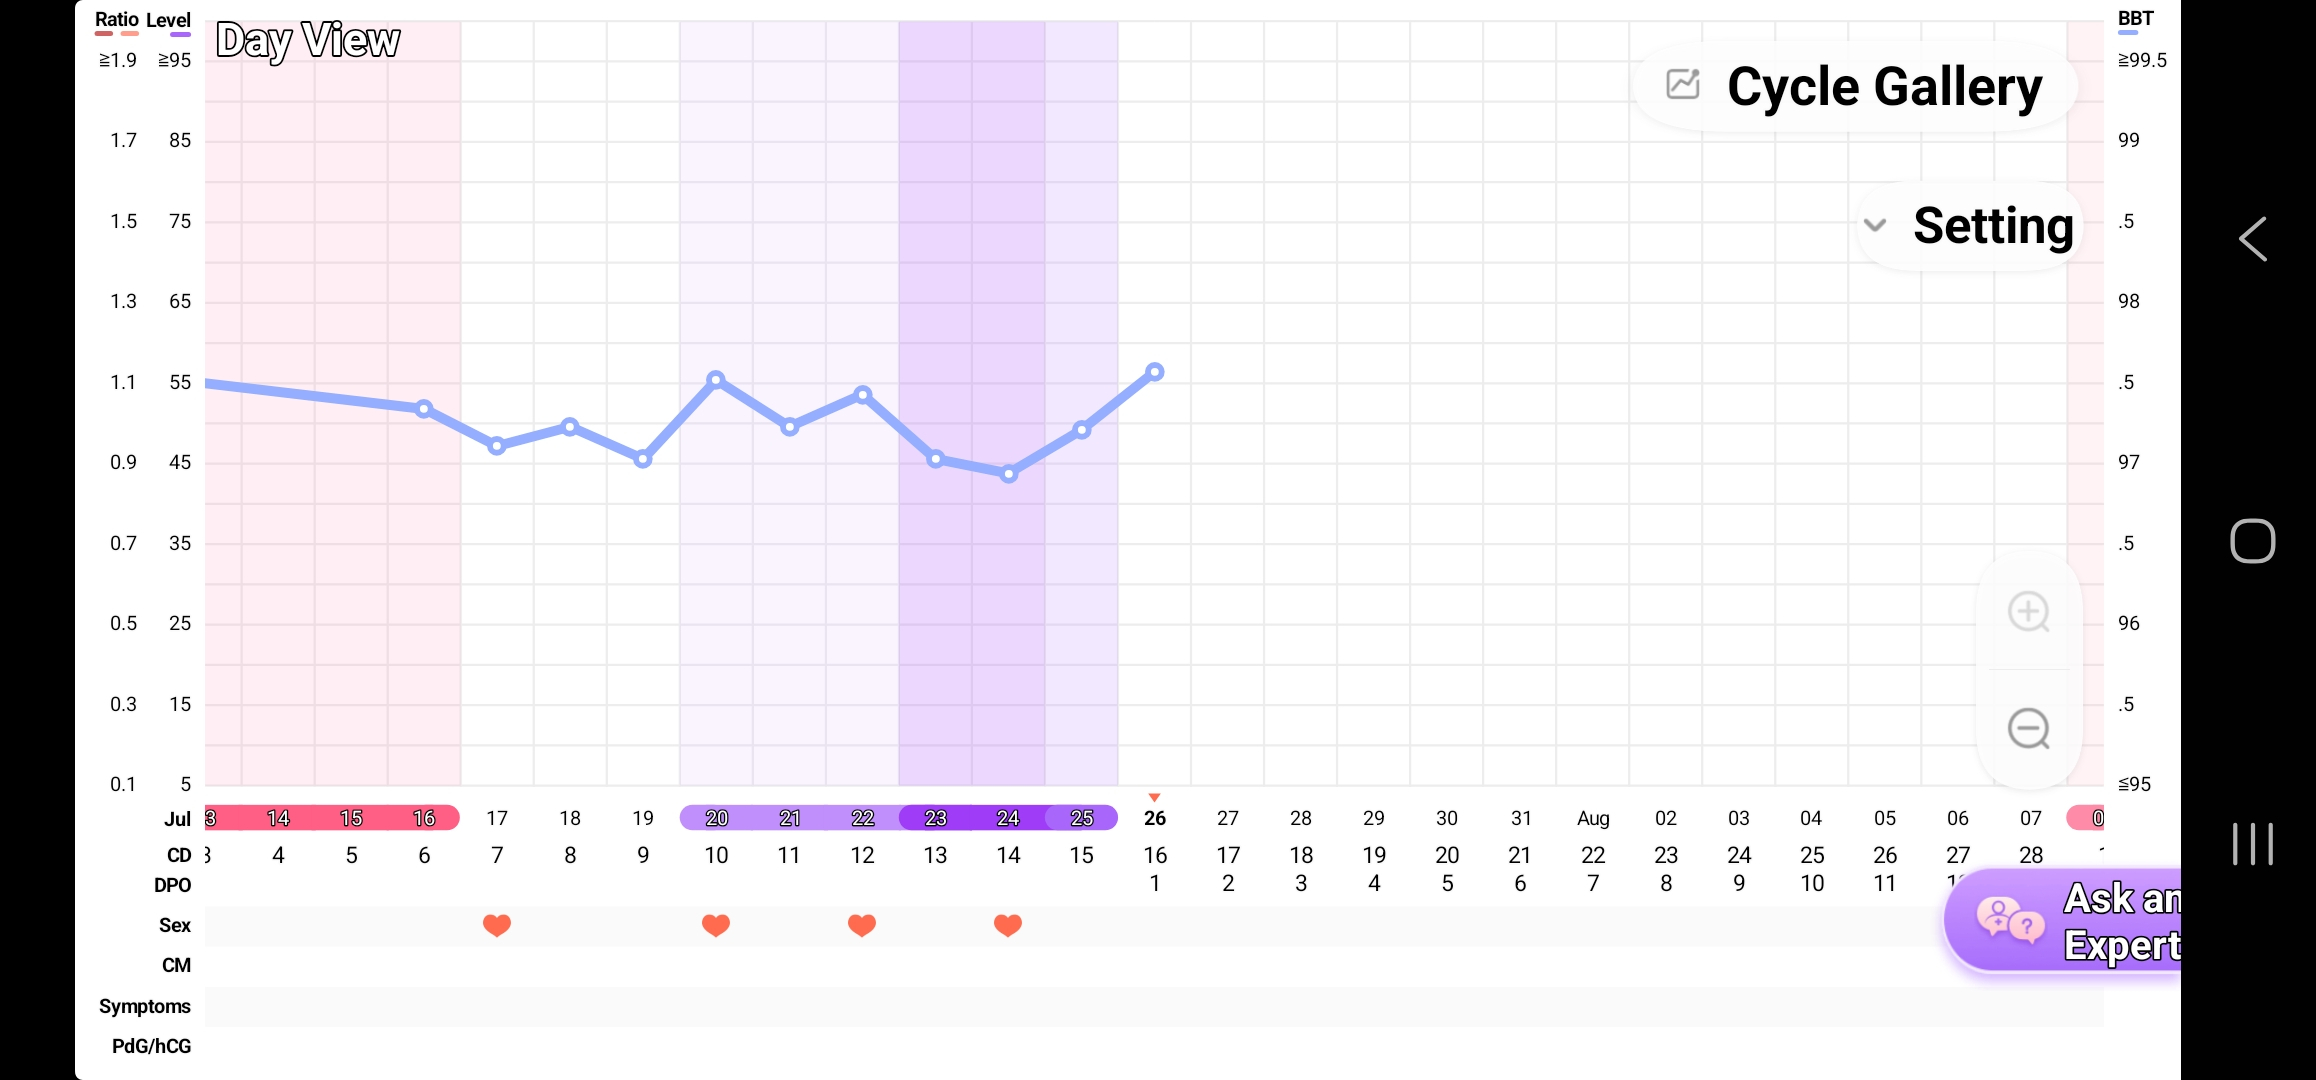Tap the heart icon on July 24
The height and width of the screenshot is (1080, 2316).
click(x=1008, y=926)
